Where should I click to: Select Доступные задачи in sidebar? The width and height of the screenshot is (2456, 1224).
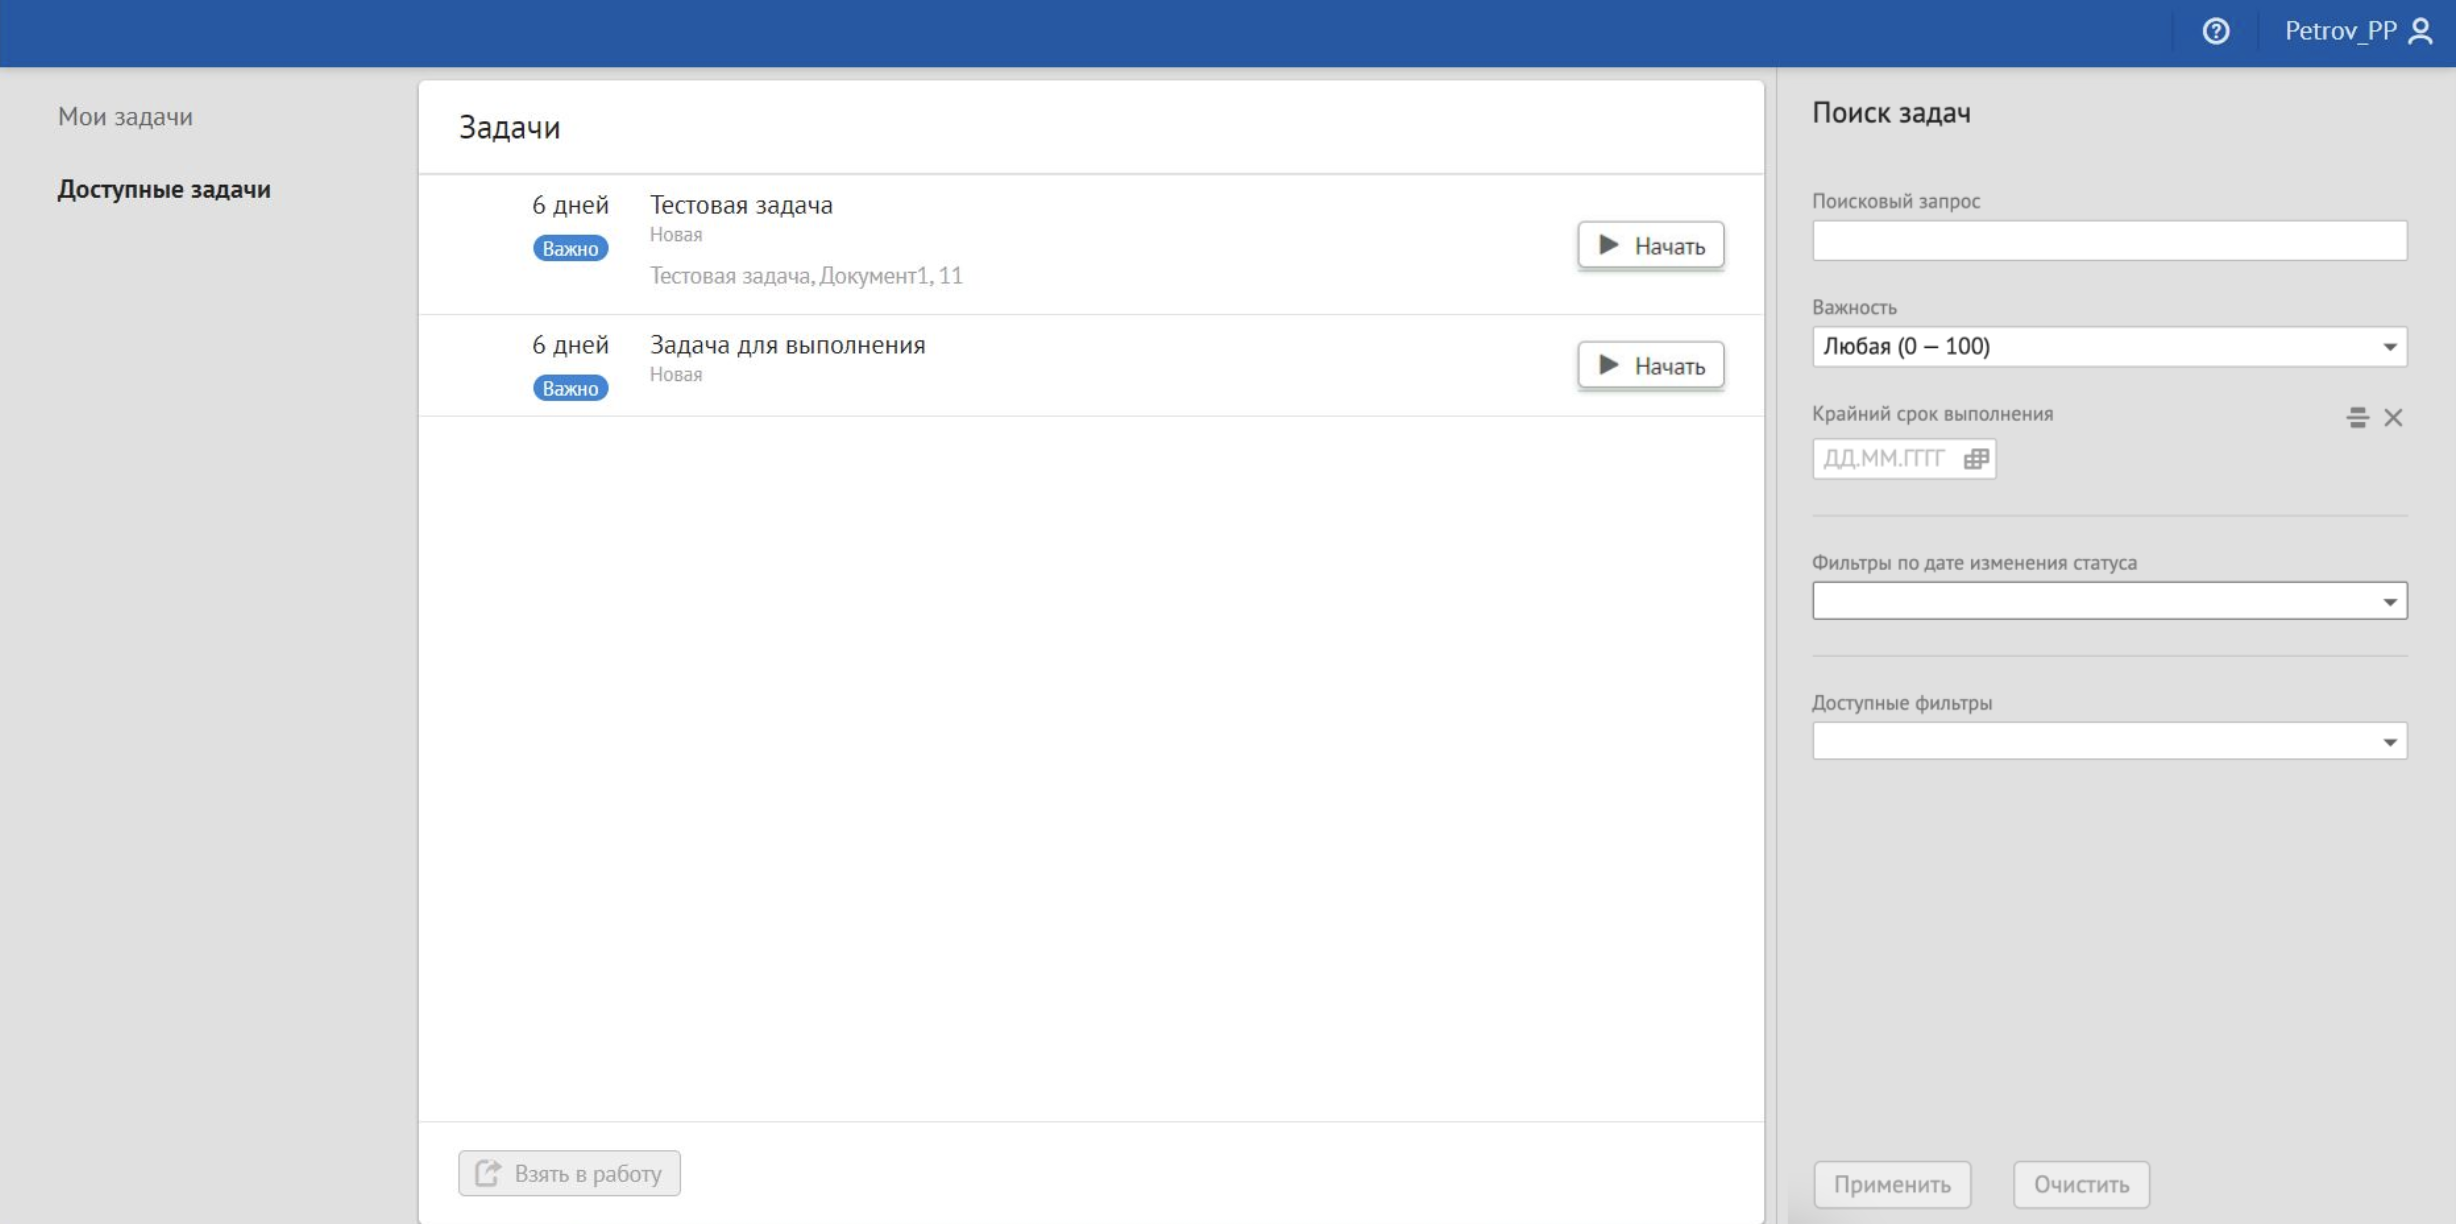[164, 189]
